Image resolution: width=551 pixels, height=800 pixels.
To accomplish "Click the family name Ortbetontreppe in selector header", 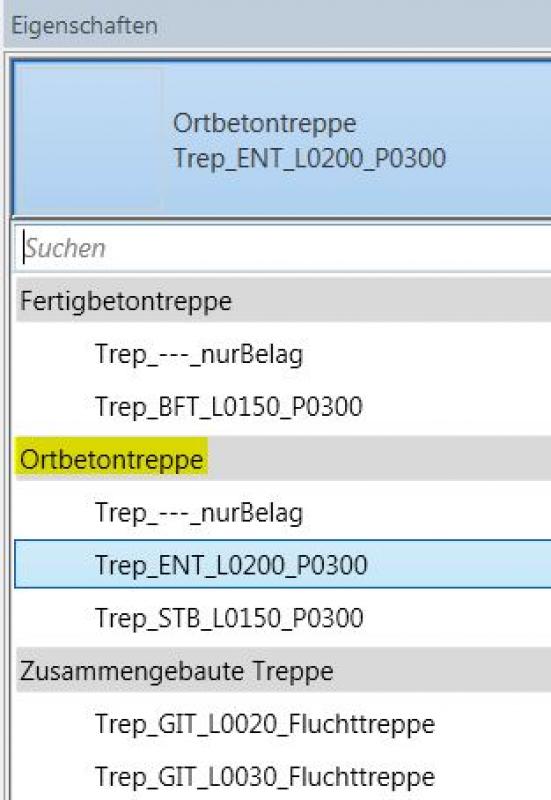I will (265, 124).
